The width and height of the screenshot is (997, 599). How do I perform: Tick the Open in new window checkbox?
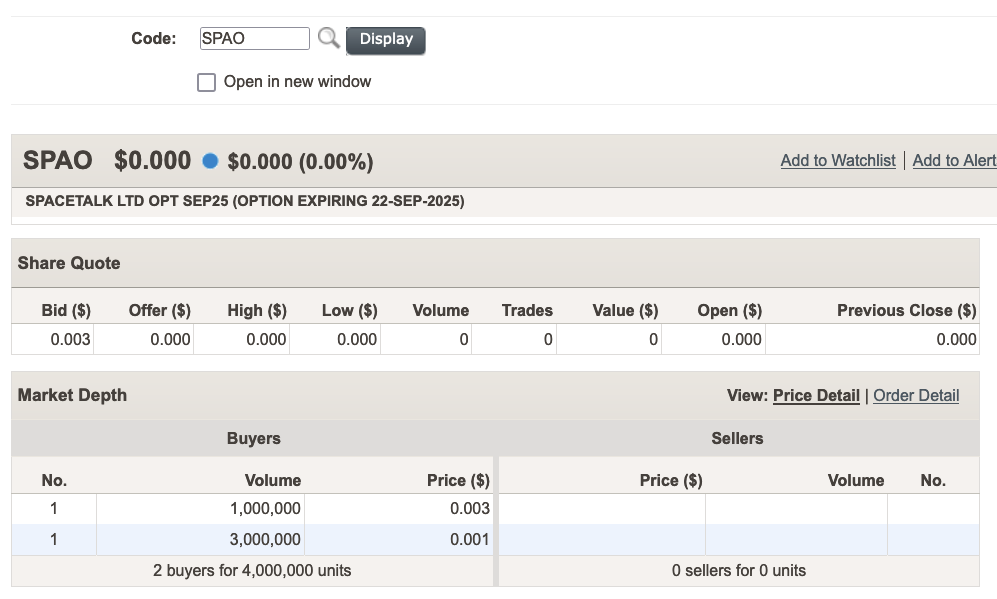coord(206,83)
